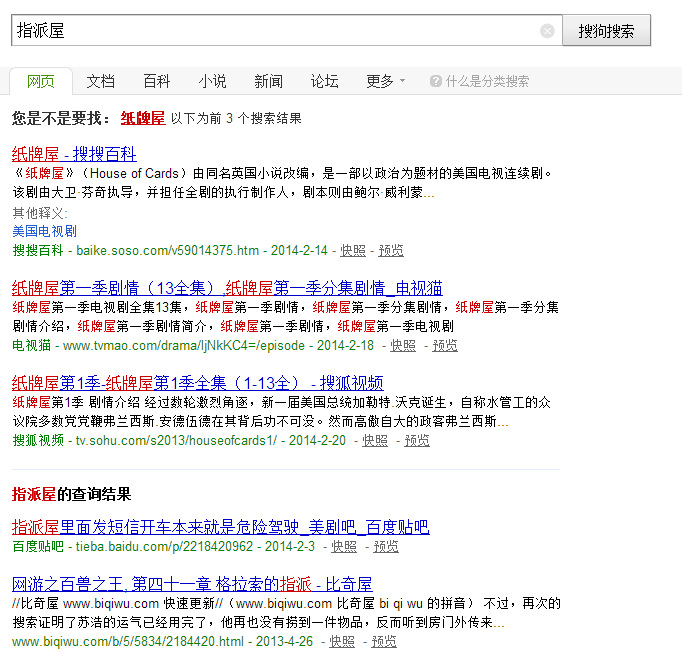Image resolution: width=682 pixels, height=659 pixels.
Task: Click the tieba.baidu.com/p/2218420962 URL text
Action: pyautogui.click(x=164, y=547)
